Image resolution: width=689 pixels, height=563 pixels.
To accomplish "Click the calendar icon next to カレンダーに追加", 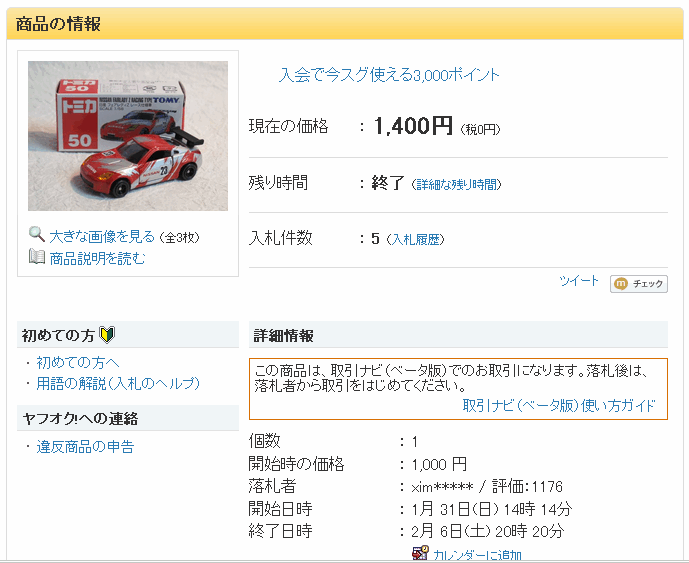I will click(420, 554).
